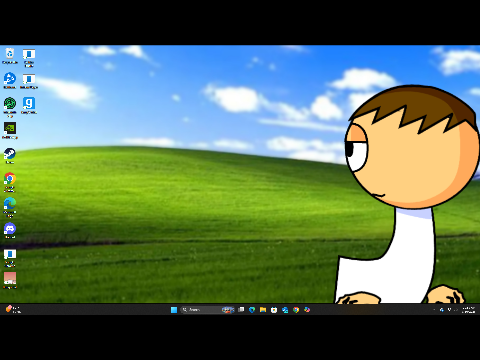Select the generic shortcut icon below Discord
This screenshot has width=480, height=360.
click(10, 257)
